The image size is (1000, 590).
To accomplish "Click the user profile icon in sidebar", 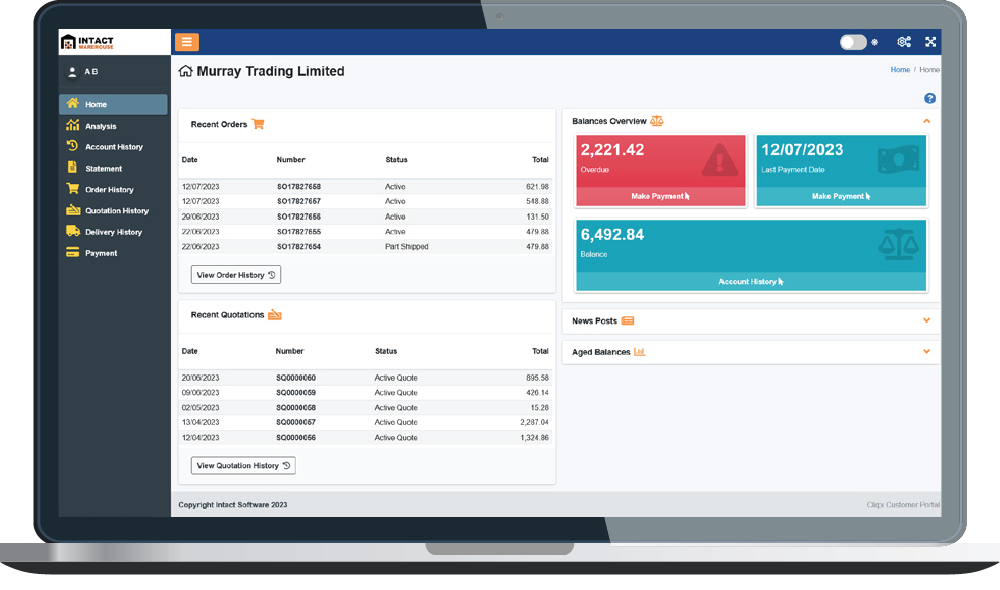I will tap(72, 72).
